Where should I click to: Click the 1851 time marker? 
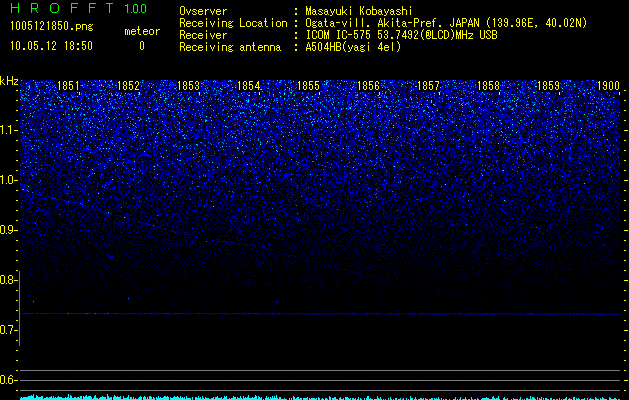click(x=68, y=86)
